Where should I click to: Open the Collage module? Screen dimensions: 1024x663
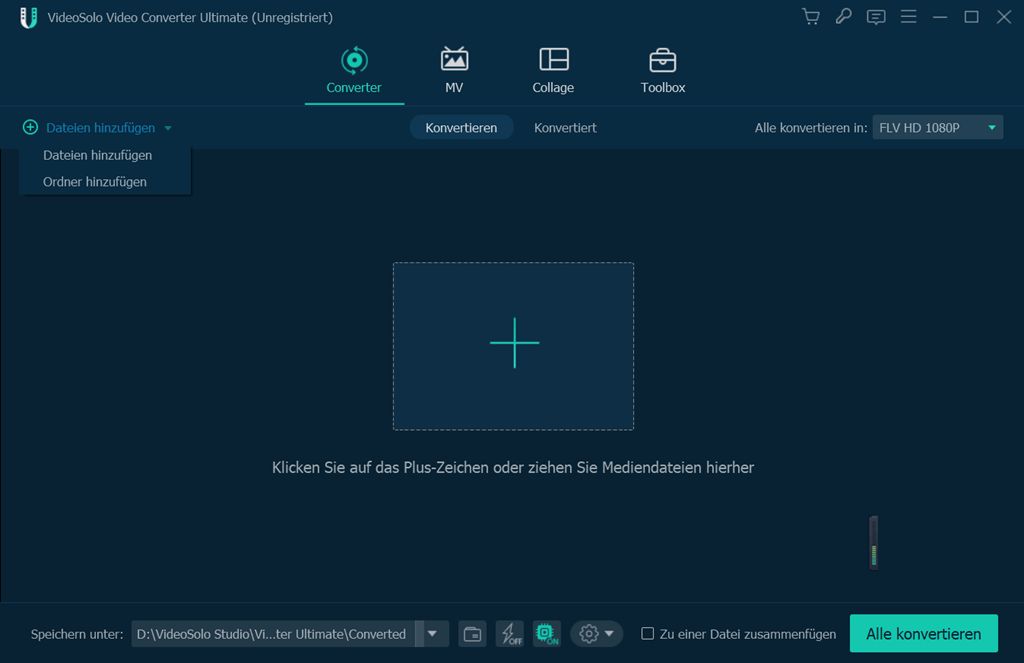pyautogui.click(x=553, y=70)
